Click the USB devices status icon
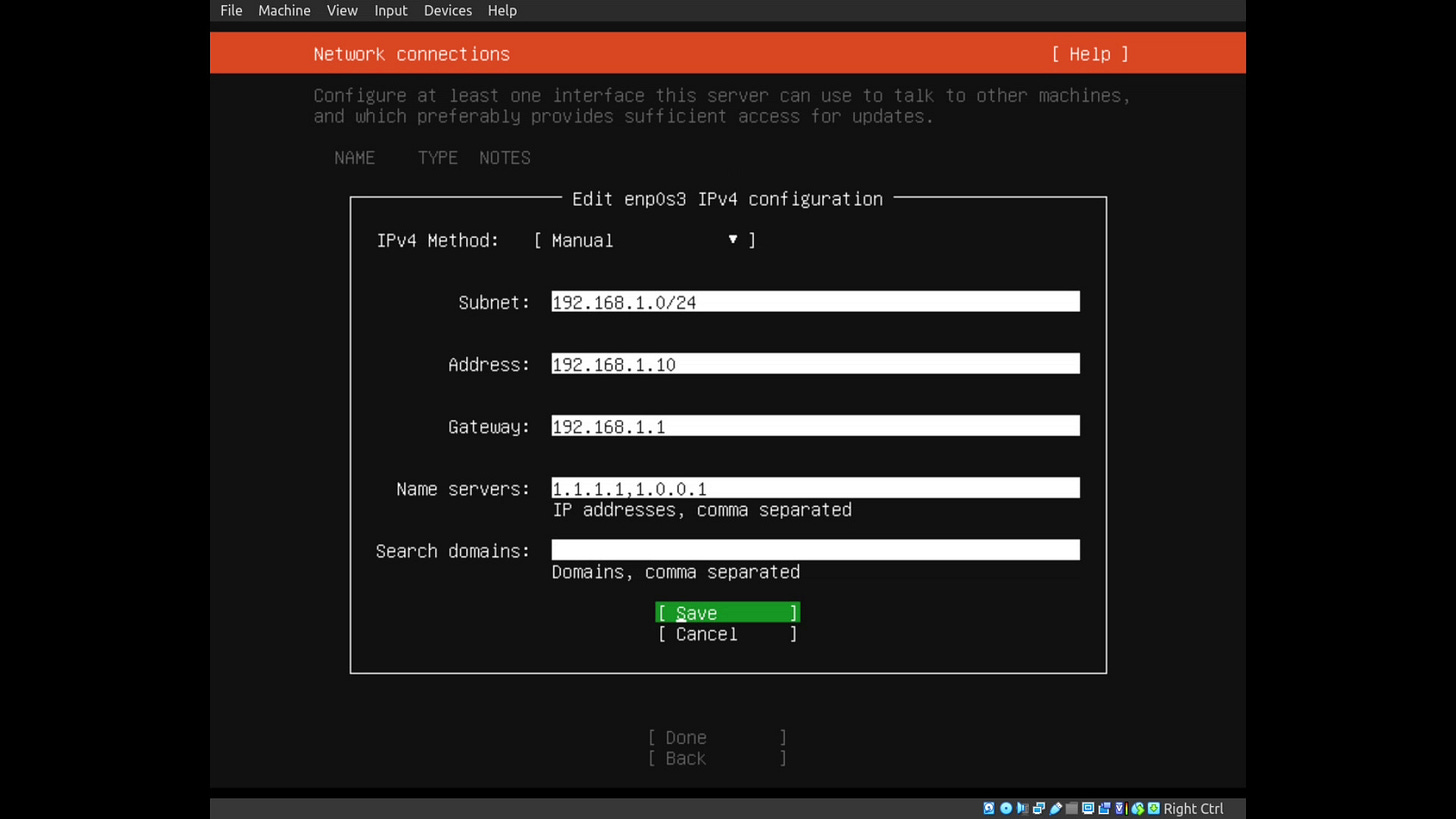This screenshot has width=1456, height=819. tap(1055, 808)
